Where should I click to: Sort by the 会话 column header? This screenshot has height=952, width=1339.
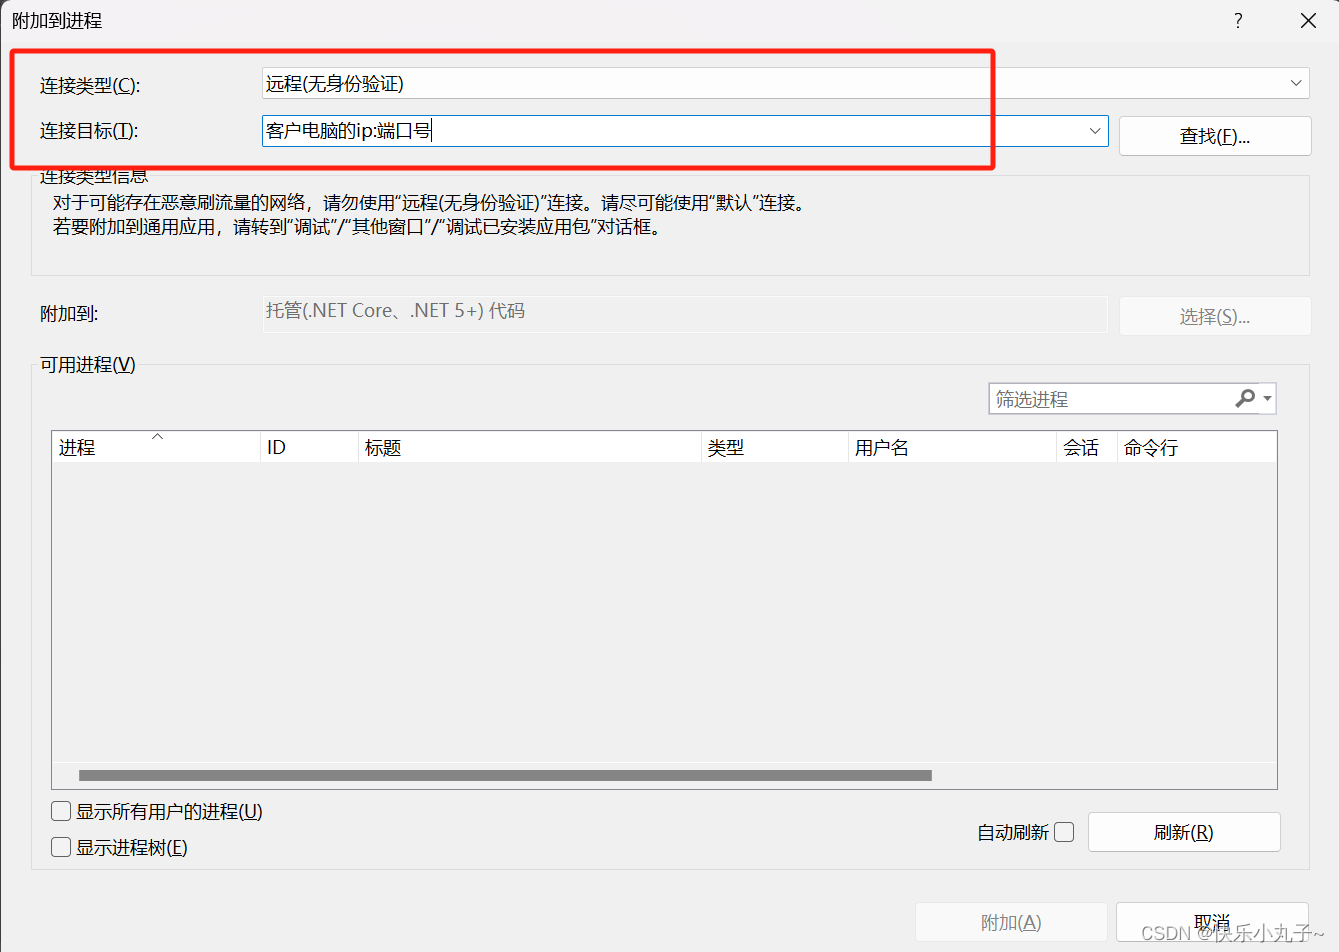coord(1087,447)
